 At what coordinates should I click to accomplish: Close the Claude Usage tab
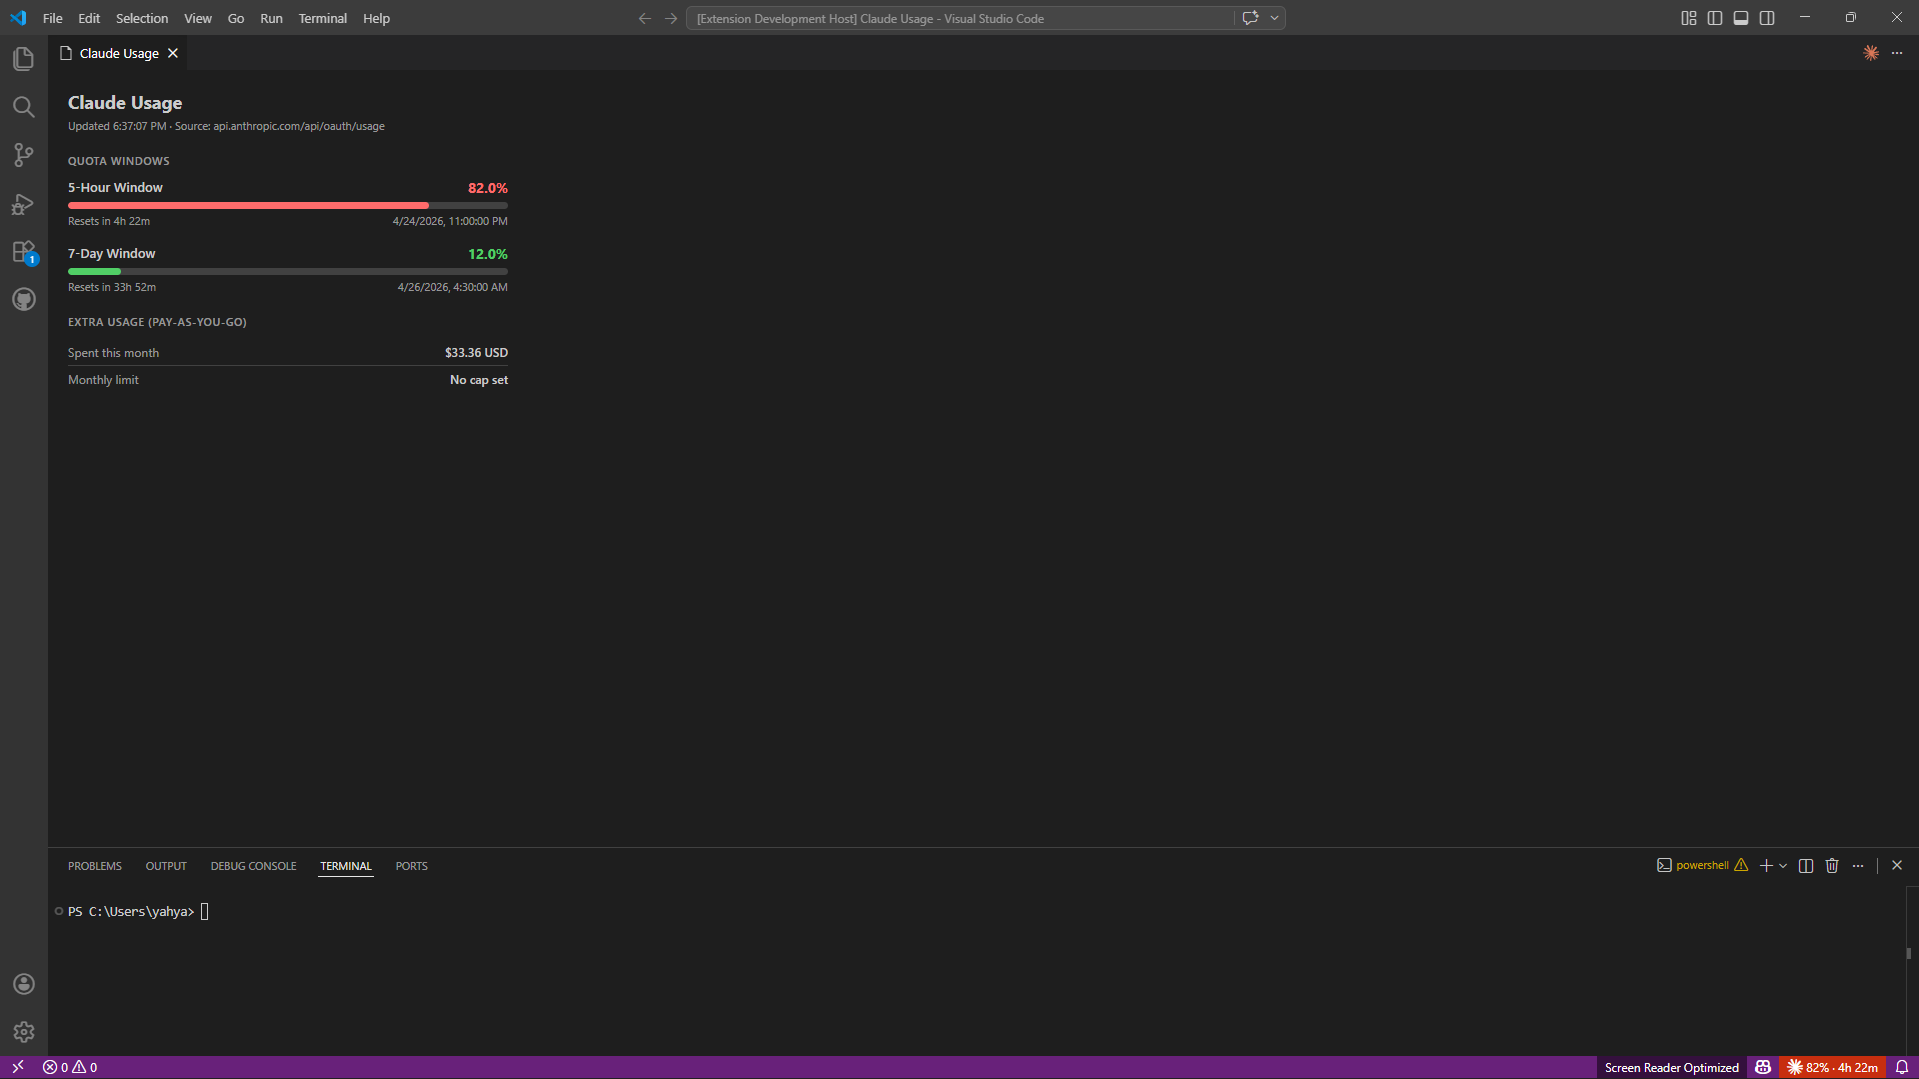pos(173,53)
